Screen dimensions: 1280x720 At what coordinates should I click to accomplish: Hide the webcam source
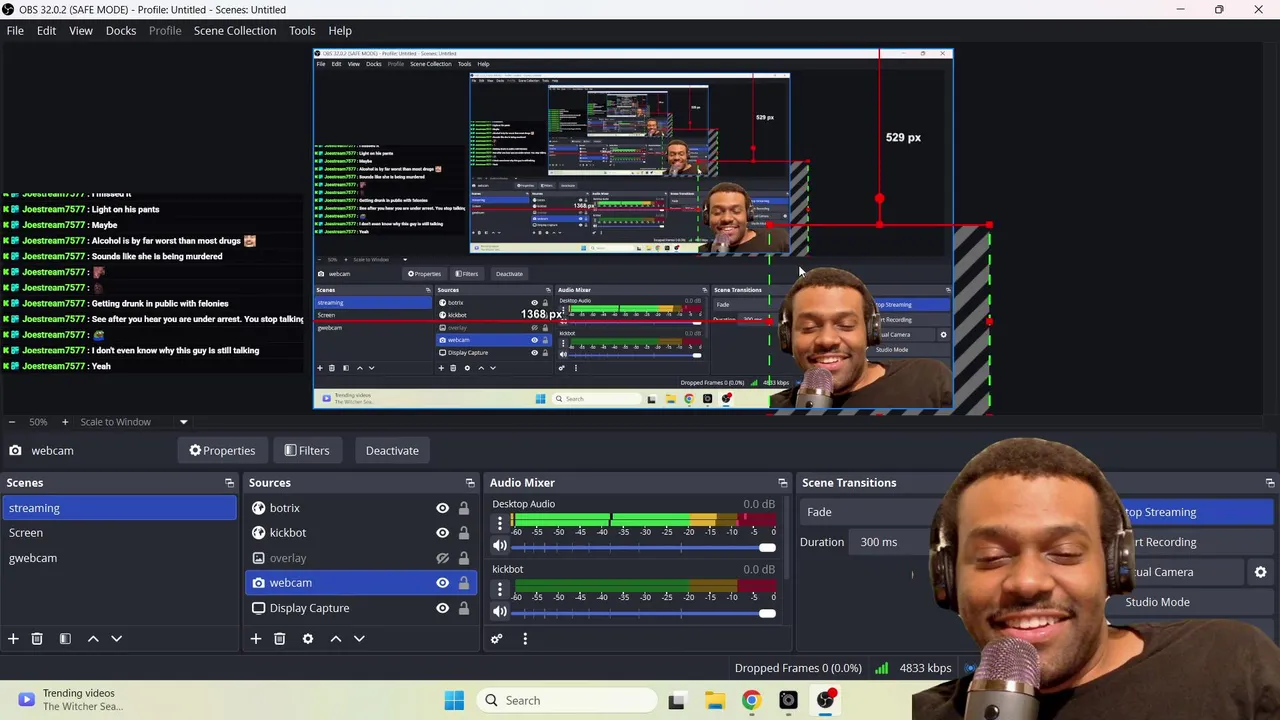coord(442,583)
